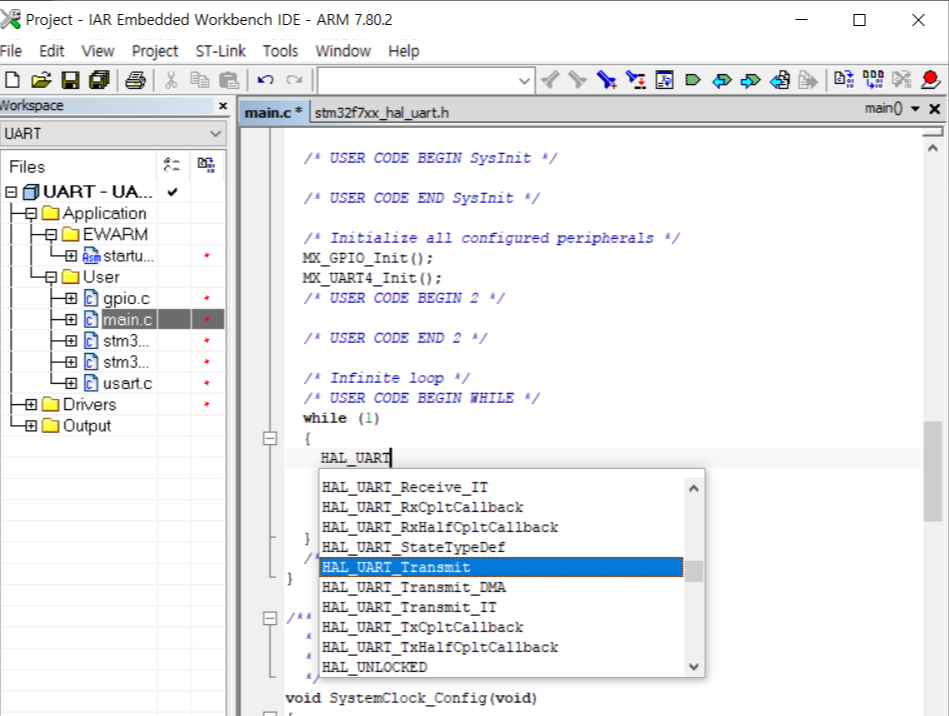
Task: Click the Paste clipboard icon
Action: click(x=229, y=80)
